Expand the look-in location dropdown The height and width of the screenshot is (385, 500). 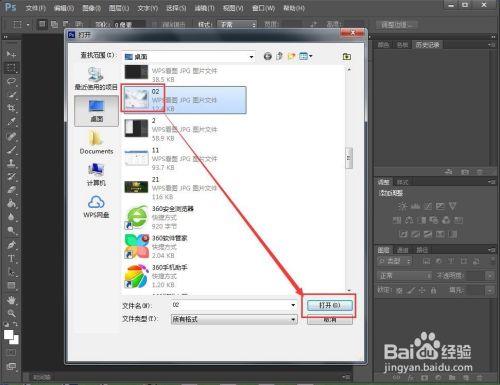tap(251, 57)
